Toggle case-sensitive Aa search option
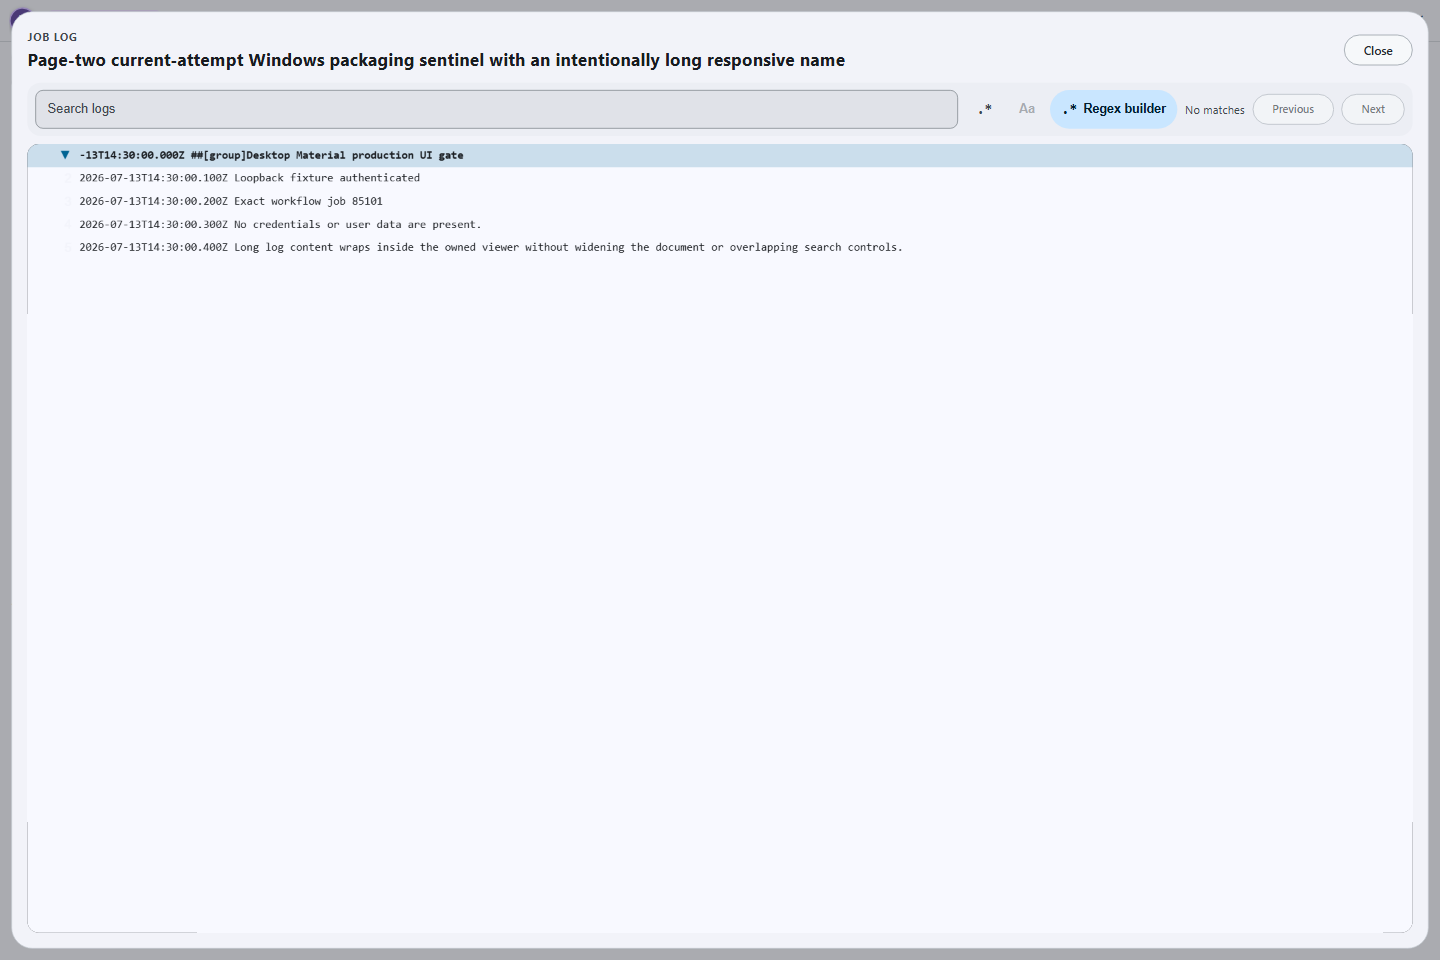 [x=1027, y=109]
